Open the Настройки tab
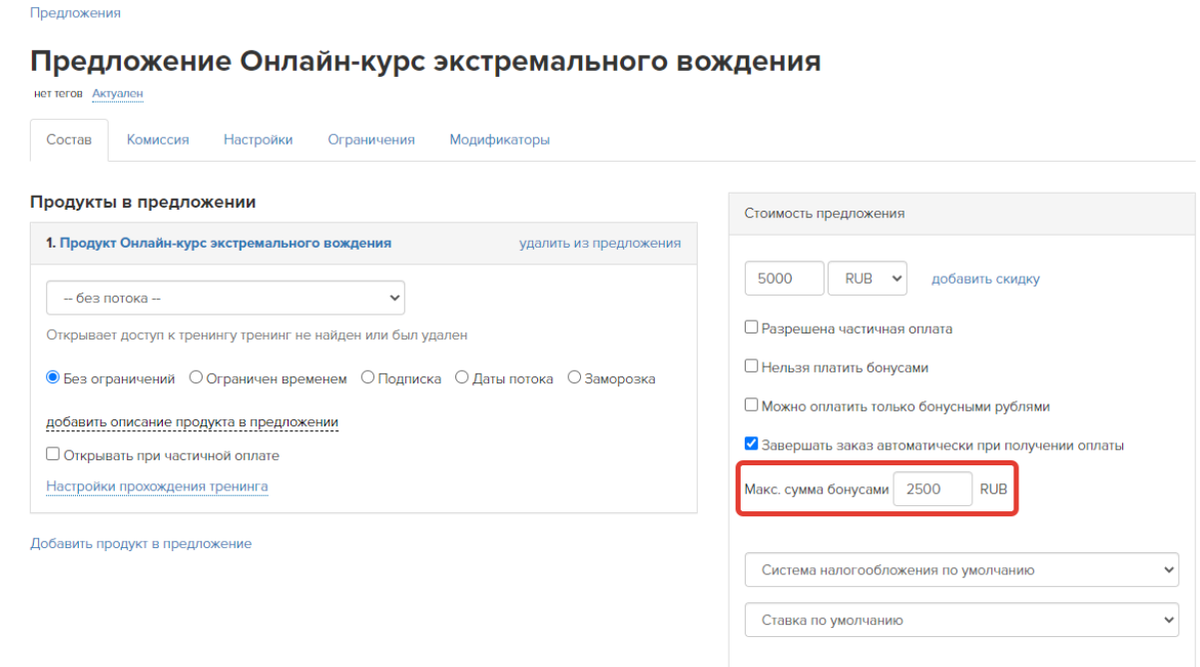This screenshot has width=1200, height=667. coord(258,140)
